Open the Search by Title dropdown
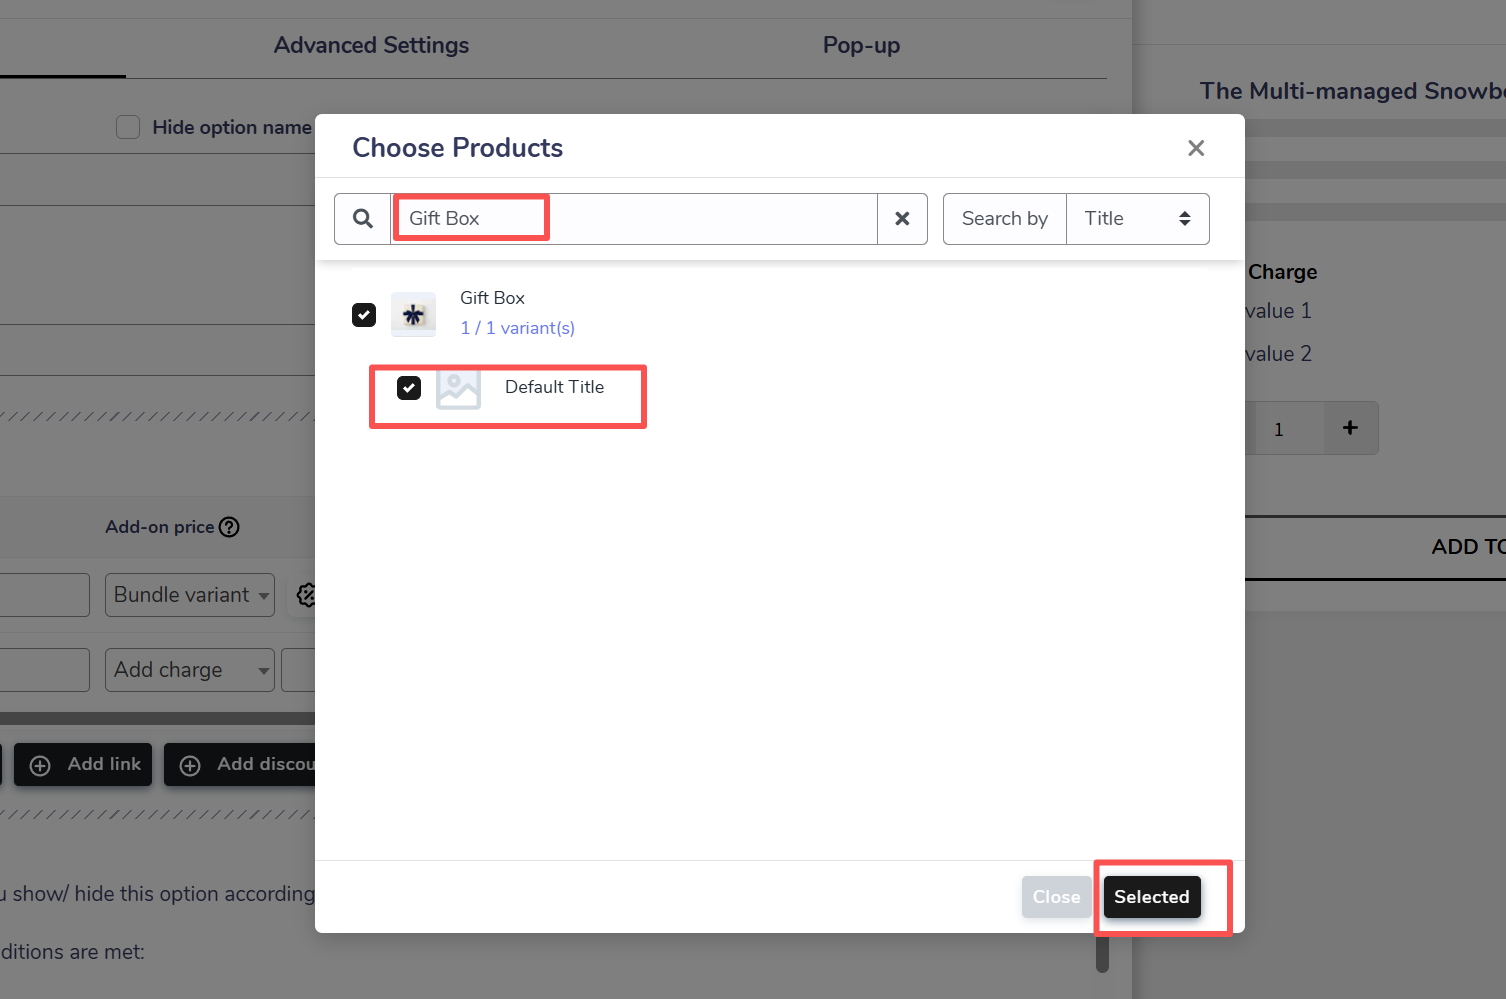Screen dimensions: 1506x999 pos(1137,219)
